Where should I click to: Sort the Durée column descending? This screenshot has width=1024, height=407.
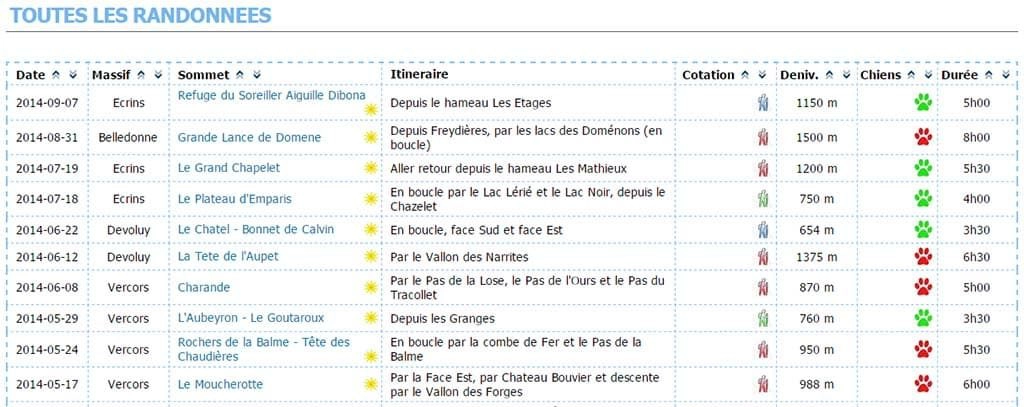[1006, 75]
